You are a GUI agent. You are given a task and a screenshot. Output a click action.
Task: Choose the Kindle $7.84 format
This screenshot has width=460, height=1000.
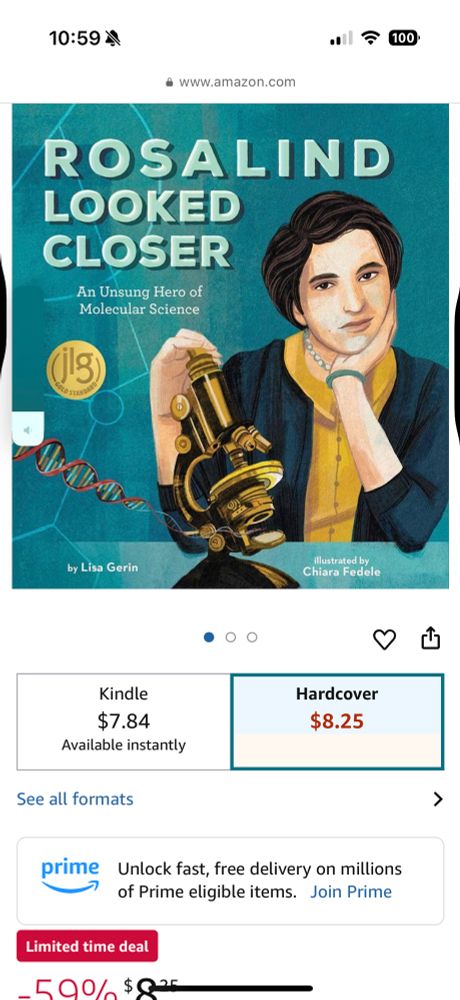124,721
